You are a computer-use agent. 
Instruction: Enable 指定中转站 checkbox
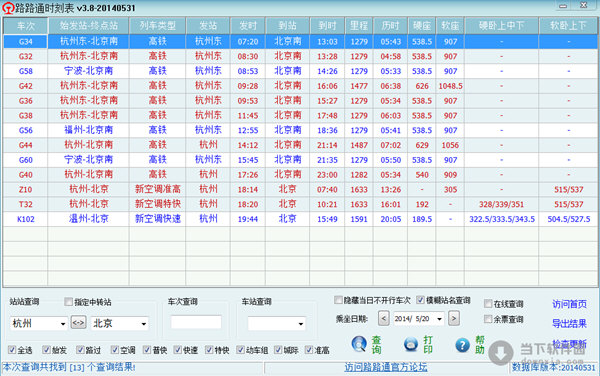(68, 302)
